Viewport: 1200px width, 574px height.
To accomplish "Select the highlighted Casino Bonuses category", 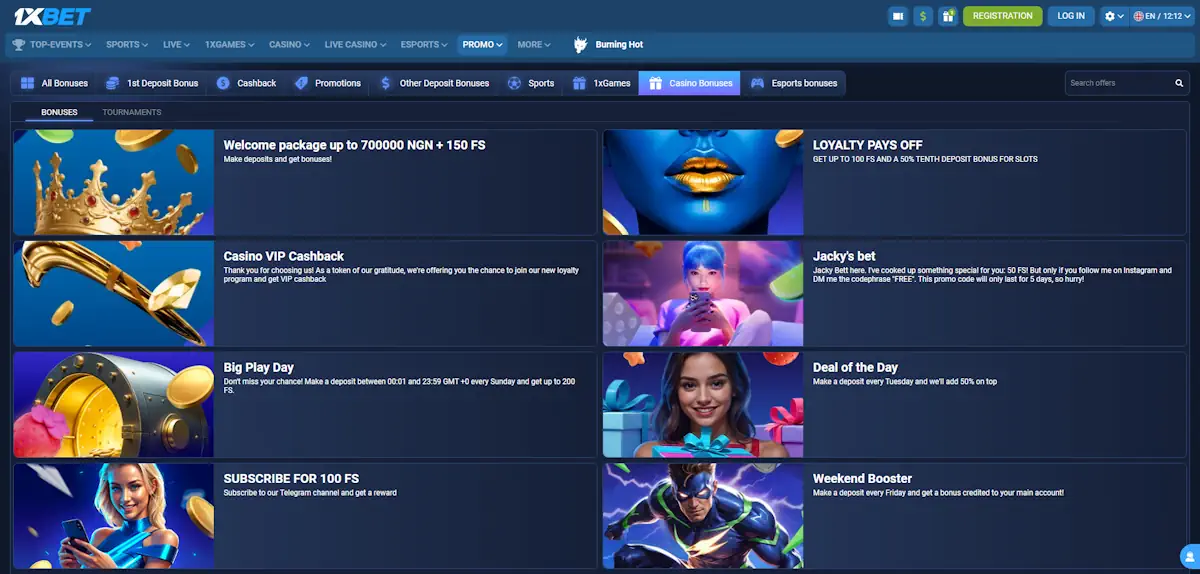I will (x=690, y=83).
